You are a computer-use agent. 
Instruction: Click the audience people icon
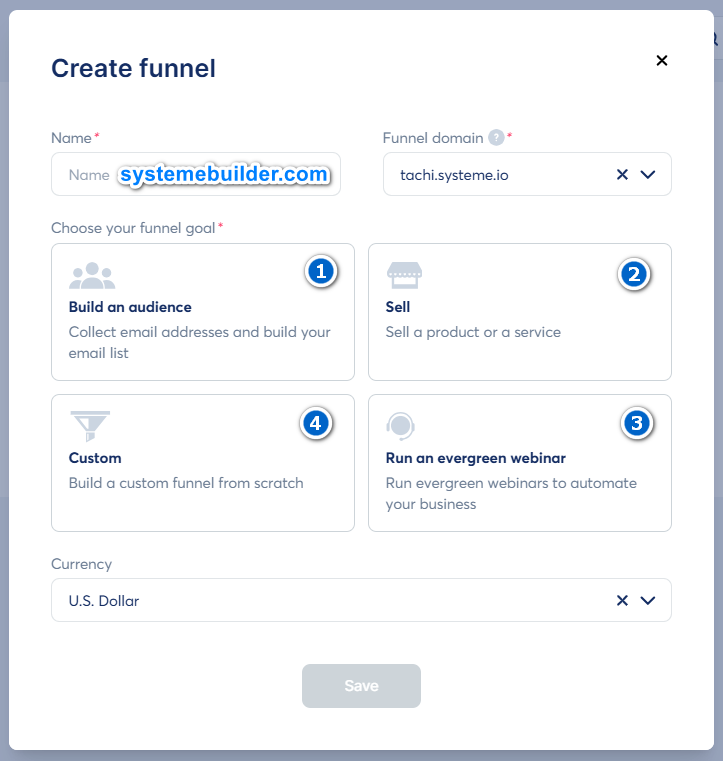tap(92, 275)
